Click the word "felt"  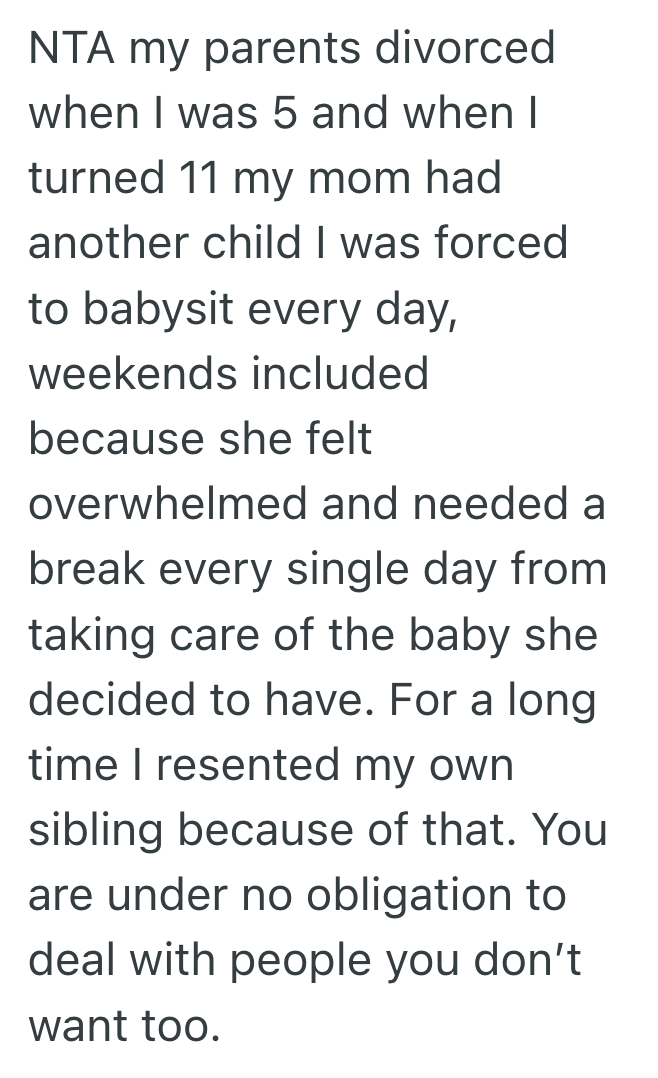click(x=337, y=439)
